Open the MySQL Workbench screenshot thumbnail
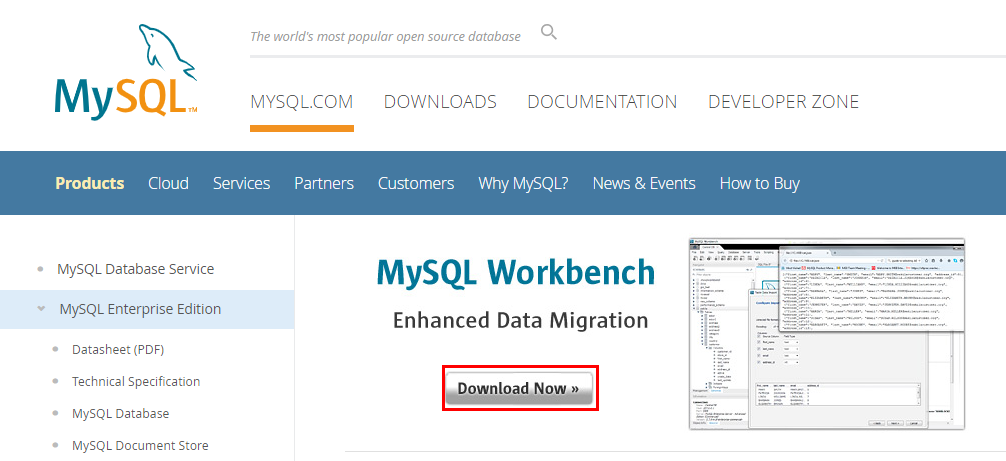Screen dimensions: 1006x461 pos(826,333)
